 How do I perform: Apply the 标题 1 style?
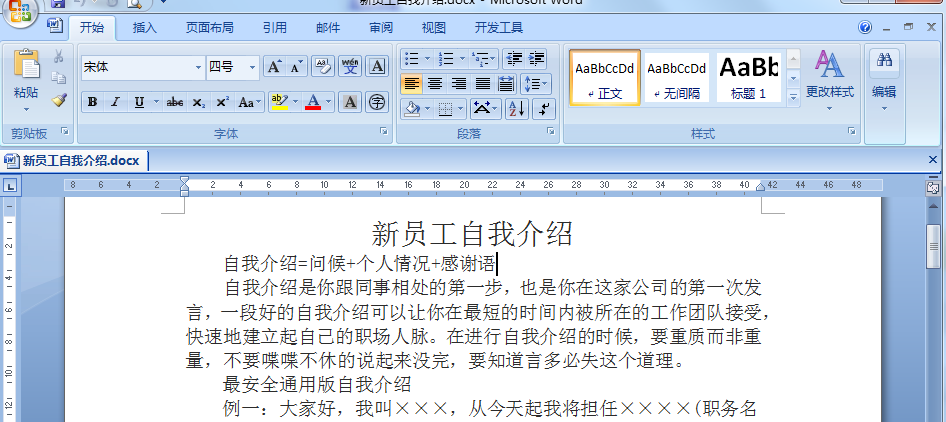[x=749, y=77]
